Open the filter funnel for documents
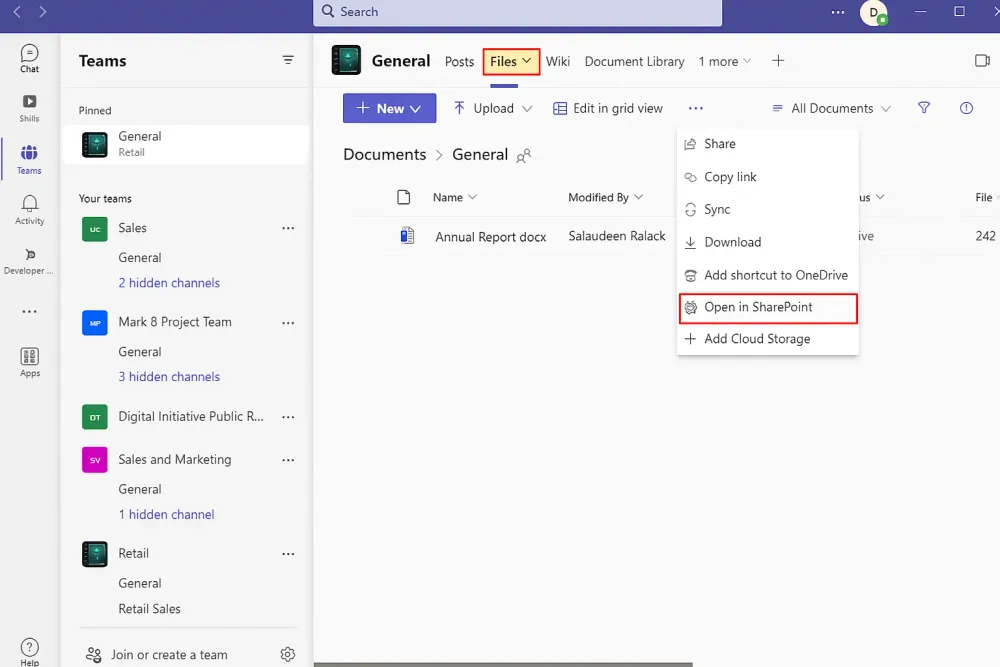The image size is (1000, 667). tap(923, 107)
